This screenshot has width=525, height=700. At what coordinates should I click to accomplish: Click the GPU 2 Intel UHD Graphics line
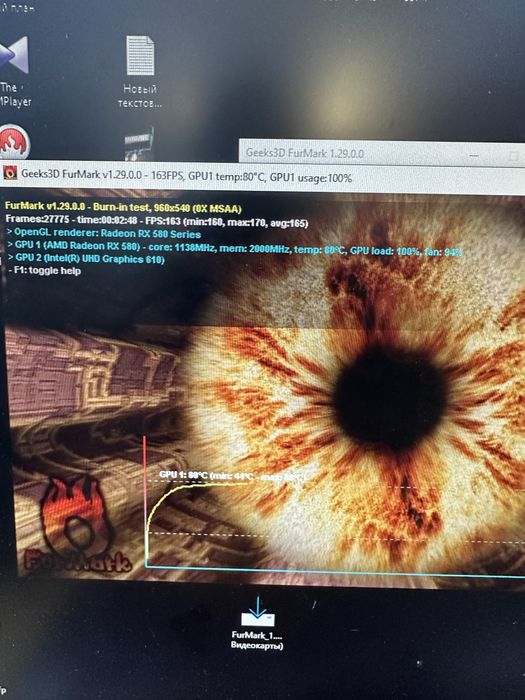87,258
